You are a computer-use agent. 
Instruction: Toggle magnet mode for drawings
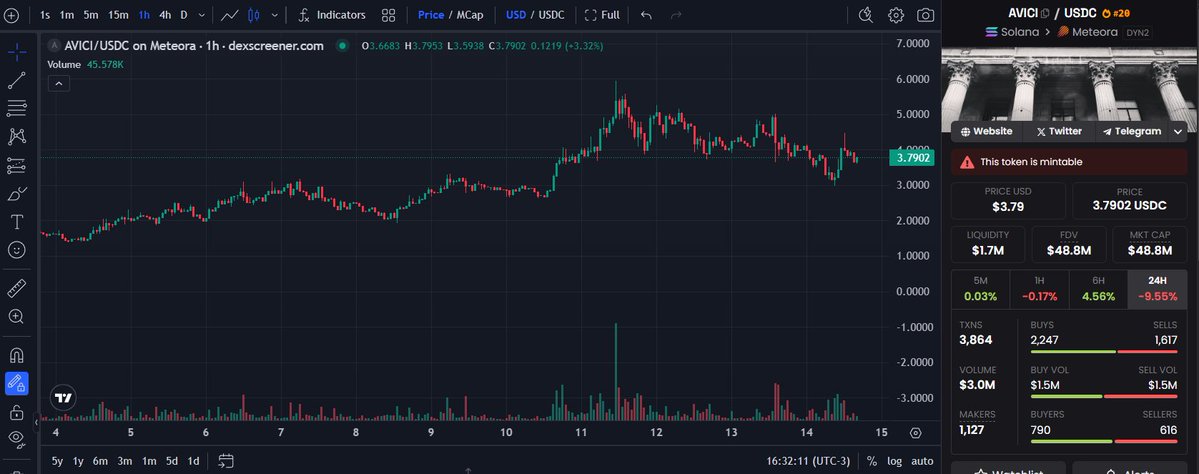[17, 355]
